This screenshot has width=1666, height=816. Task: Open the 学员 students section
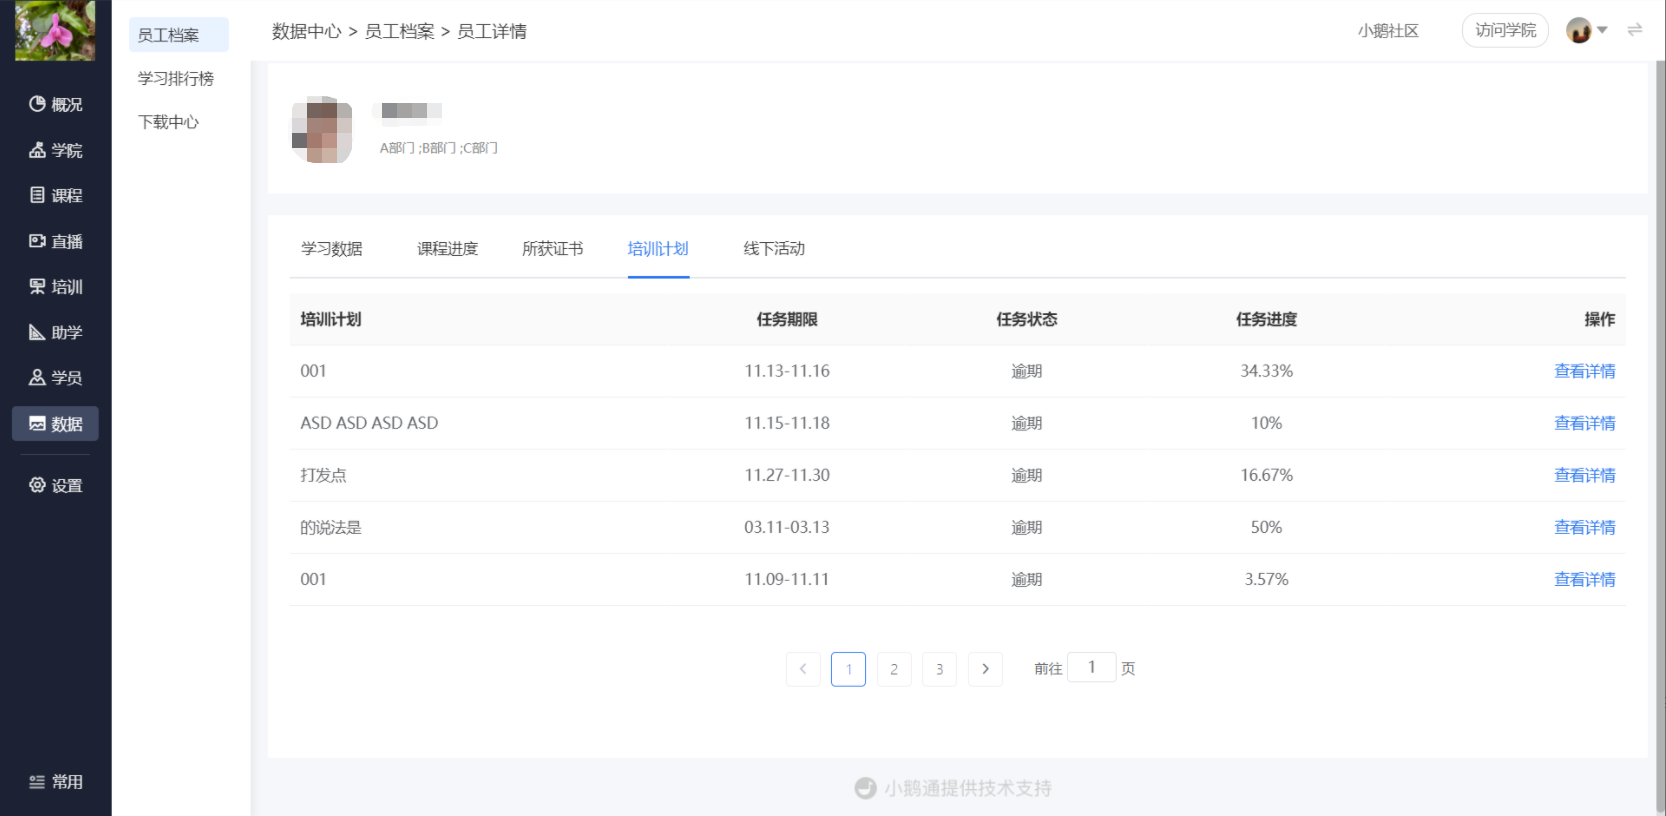(55, 377)
